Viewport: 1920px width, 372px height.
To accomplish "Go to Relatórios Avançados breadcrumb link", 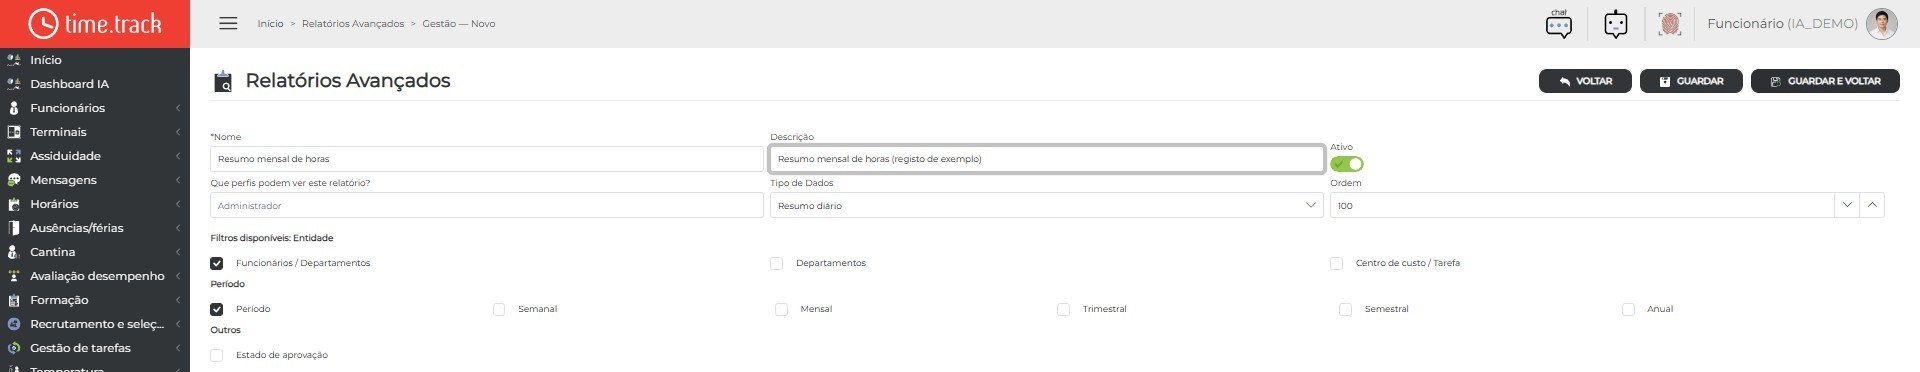I will pyautogui.click(x=353, y=24).
